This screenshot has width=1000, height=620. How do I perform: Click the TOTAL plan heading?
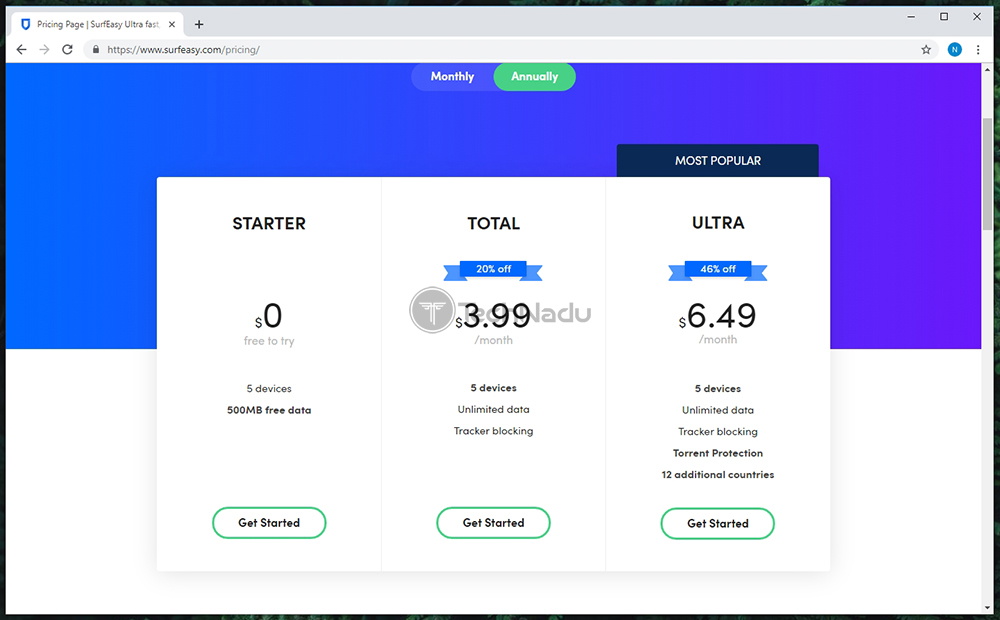(x=494, y=223)
